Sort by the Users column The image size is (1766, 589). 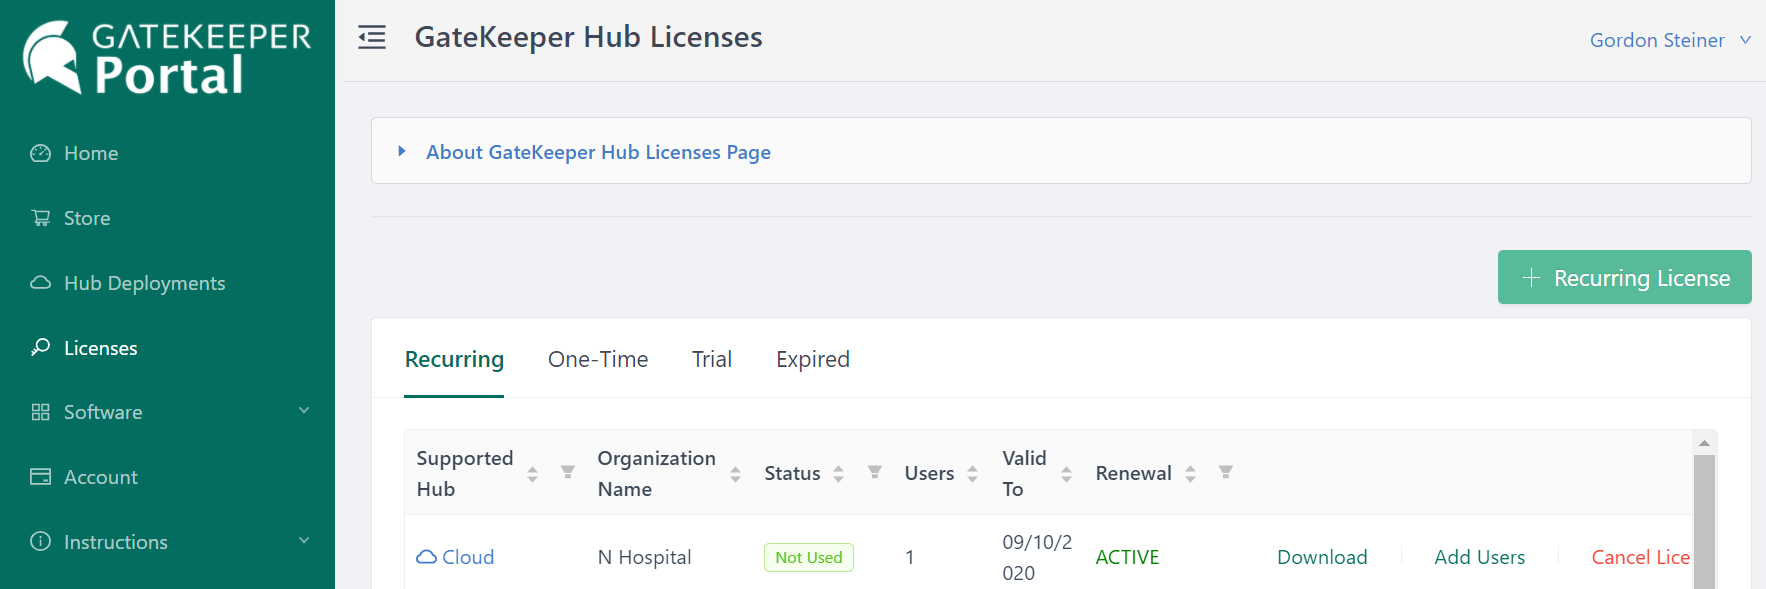[972, 474]
